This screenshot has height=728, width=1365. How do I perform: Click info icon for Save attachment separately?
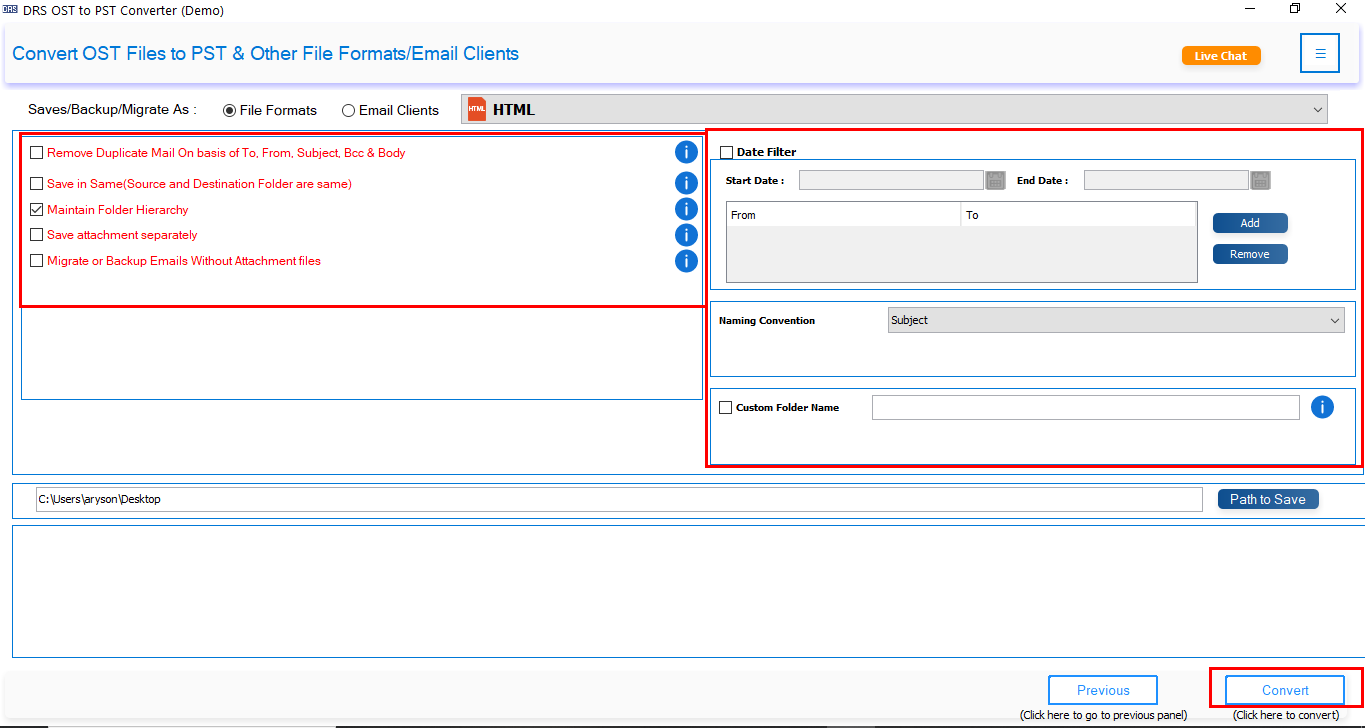pyautogui.click(x=686, y=235)
